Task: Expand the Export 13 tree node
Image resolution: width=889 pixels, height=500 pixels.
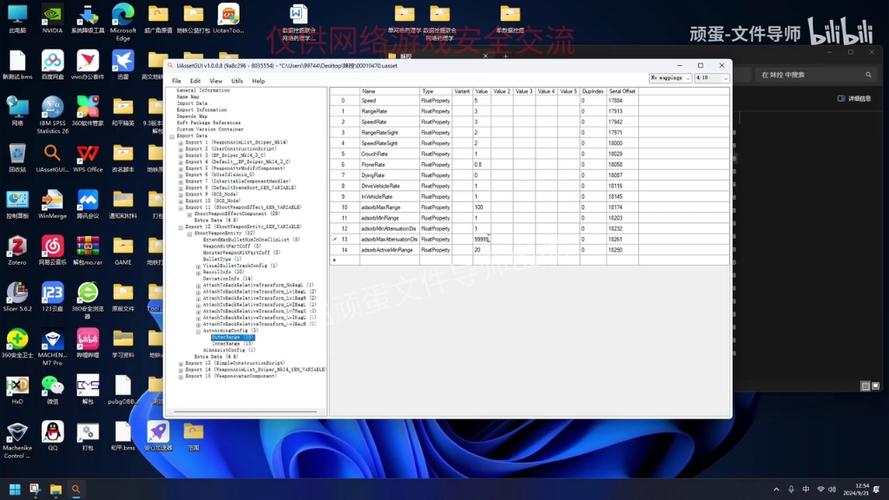Action: [x=181, y=363]
